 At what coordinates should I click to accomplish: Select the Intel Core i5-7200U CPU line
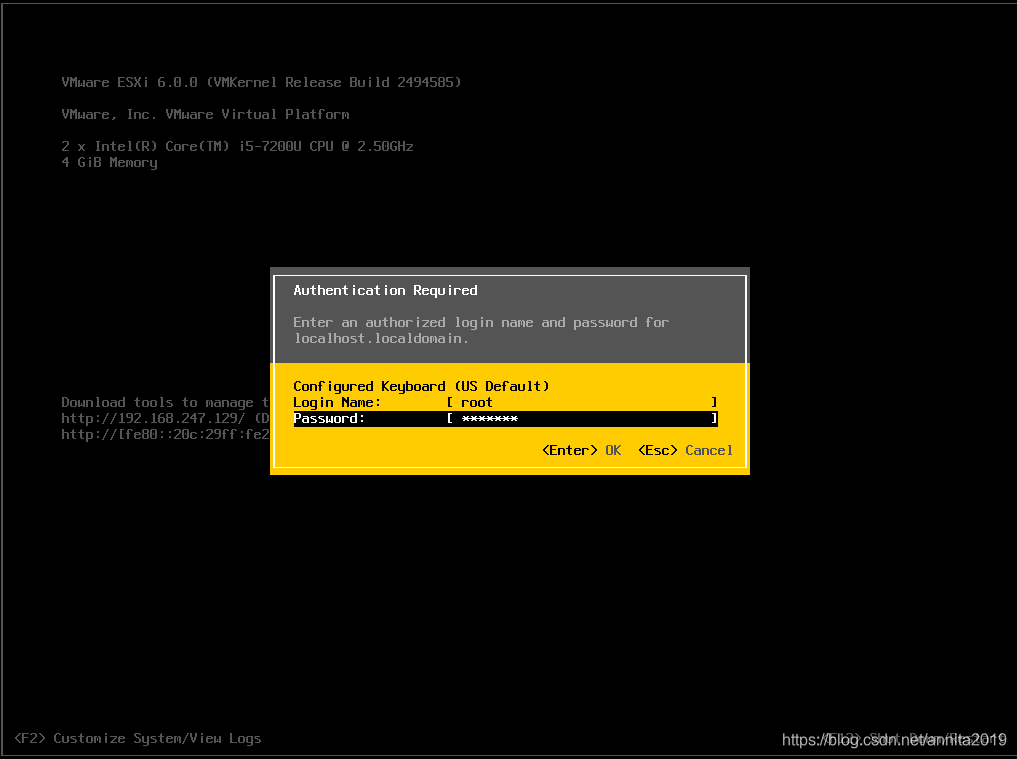coord(237,146)
